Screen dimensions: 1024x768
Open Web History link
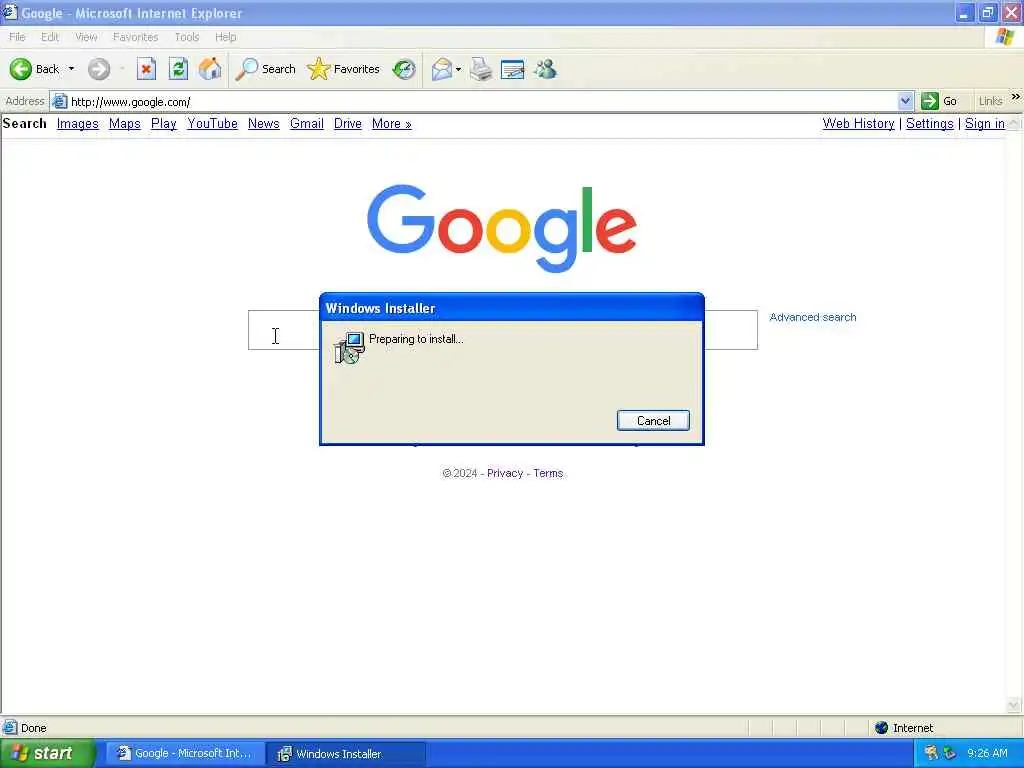coord(858,123)
